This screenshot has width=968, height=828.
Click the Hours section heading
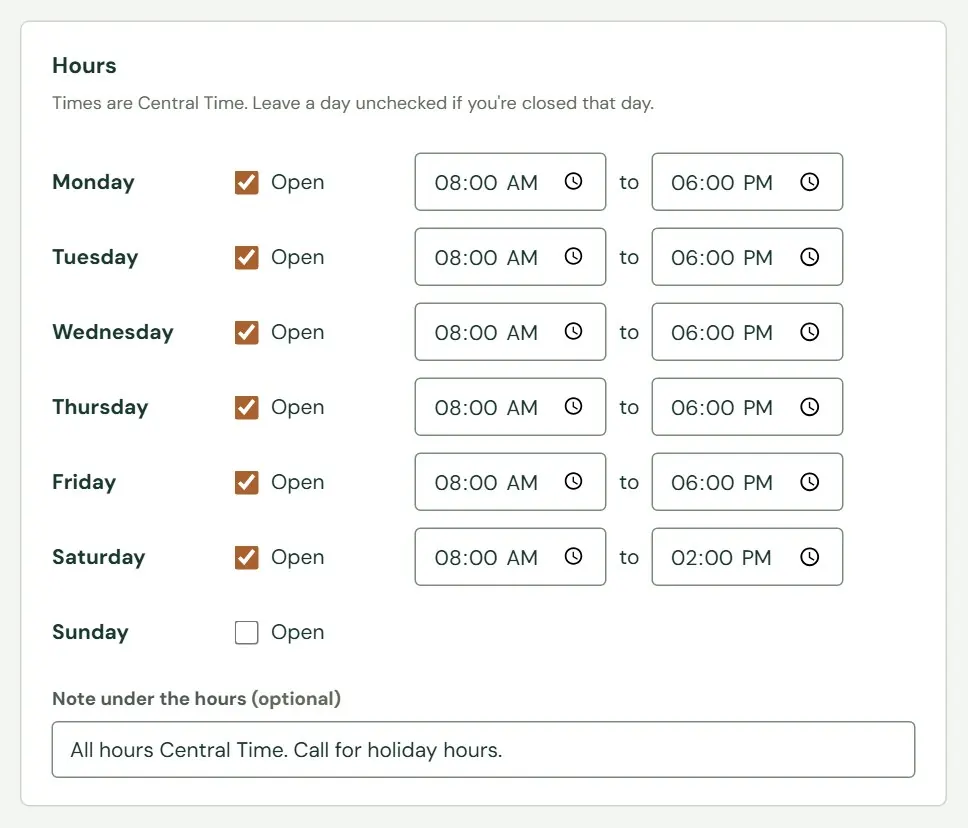(x=84, y=65)
